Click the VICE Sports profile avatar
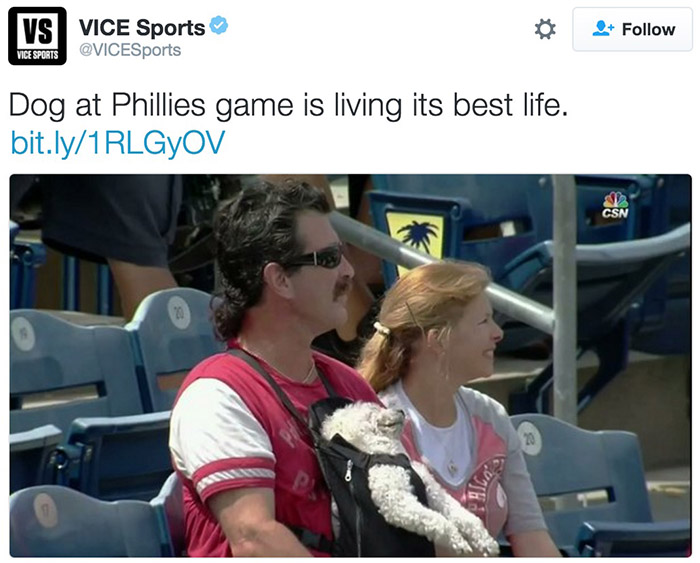 37,36
